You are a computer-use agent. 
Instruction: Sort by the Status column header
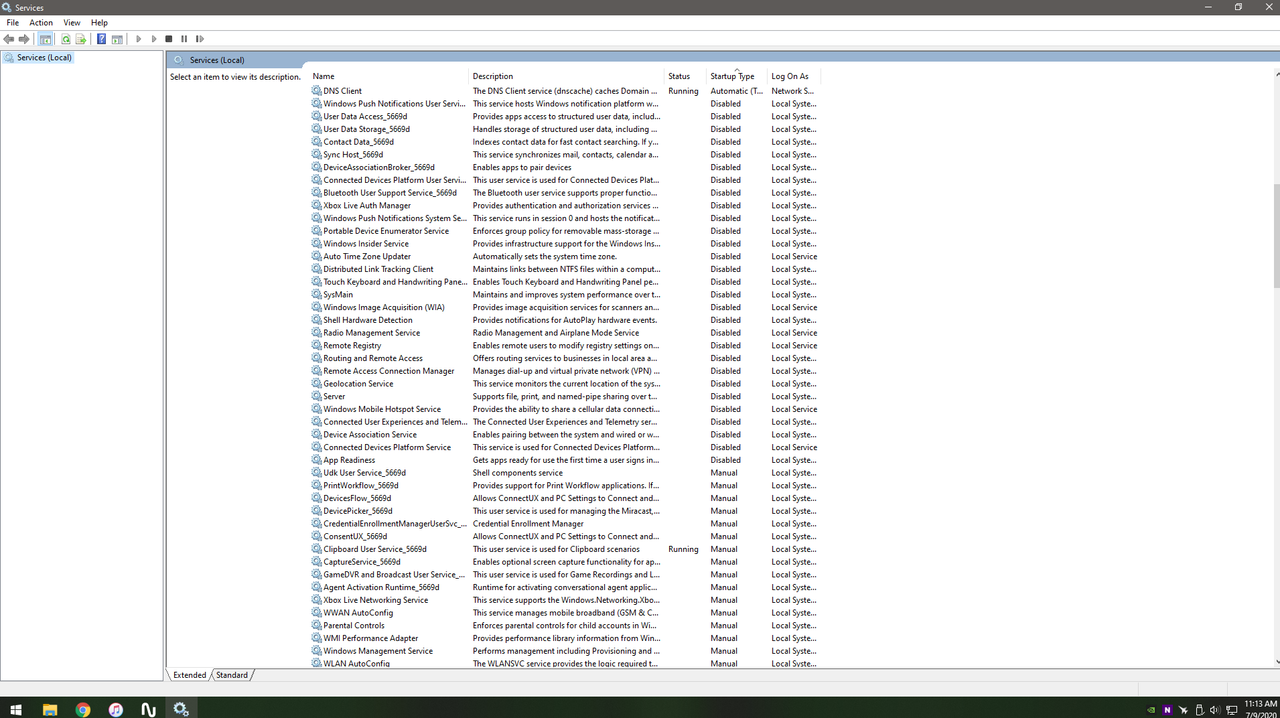pyautogui.click(x=686, y=76)
